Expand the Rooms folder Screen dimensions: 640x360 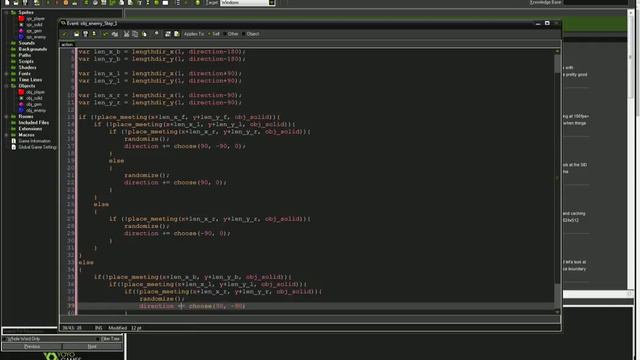6,116
